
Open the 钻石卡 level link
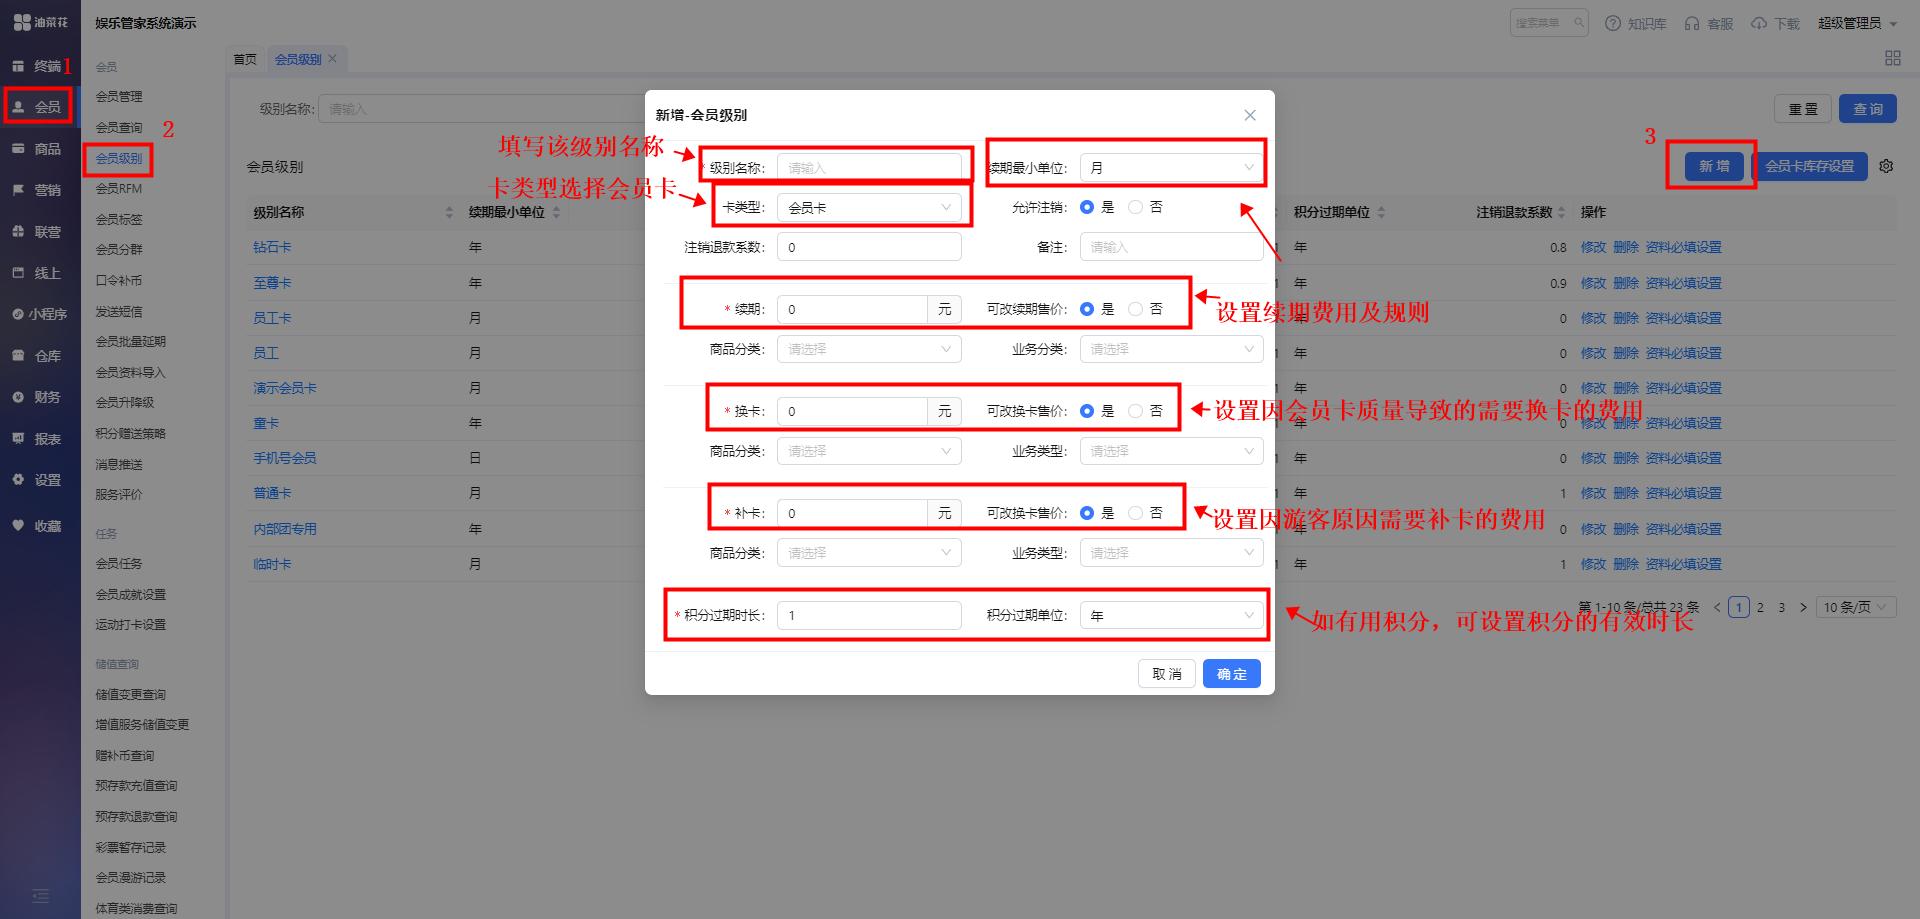pyautogui.click(x=272, y=247)
